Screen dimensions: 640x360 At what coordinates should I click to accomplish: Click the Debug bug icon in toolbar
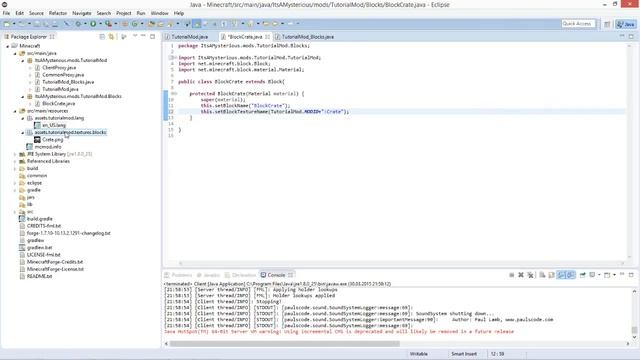pyautogui.click(x=78, y=24)
